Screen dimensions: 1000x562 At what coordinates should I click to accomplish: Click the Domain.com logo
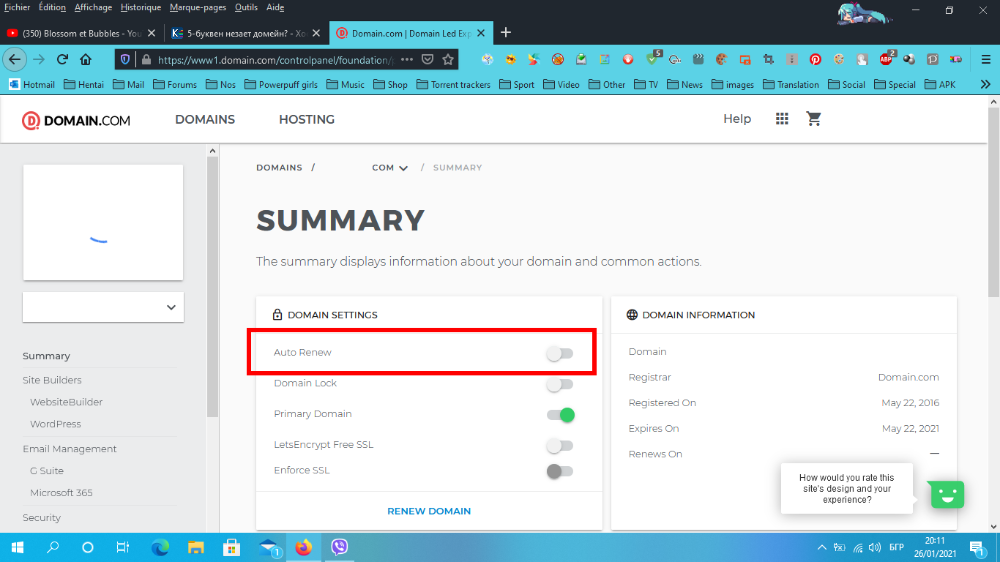[x=76, y=121]
